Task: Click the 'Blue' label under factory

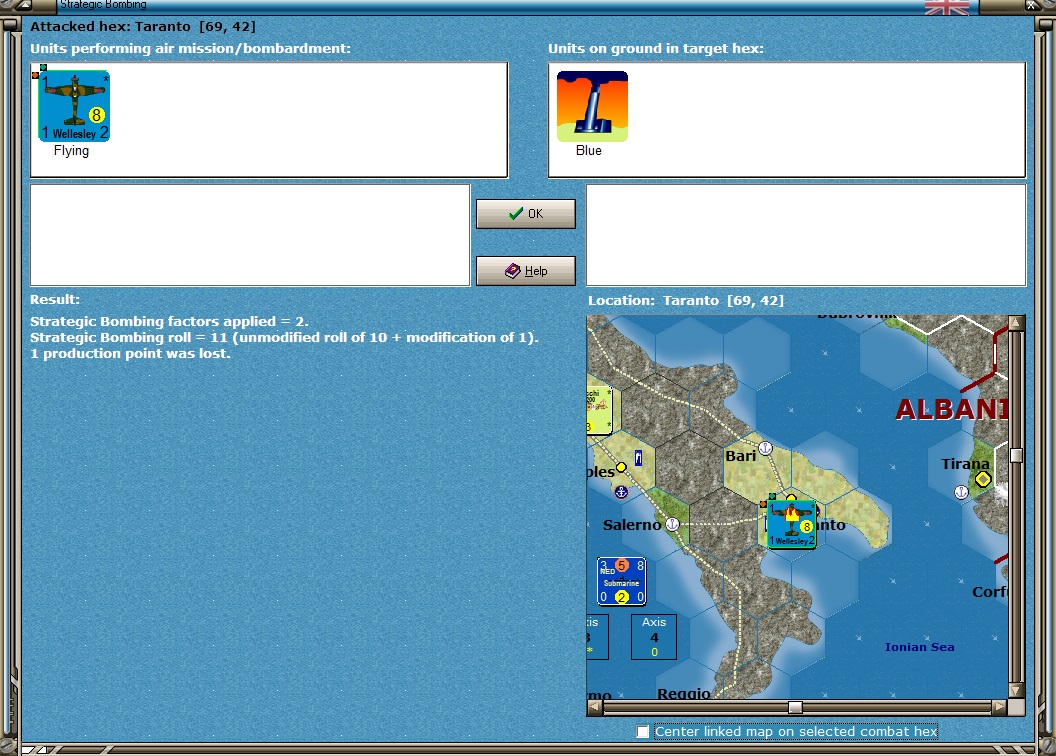Action: pyautogui.click(x=589, y=151)
